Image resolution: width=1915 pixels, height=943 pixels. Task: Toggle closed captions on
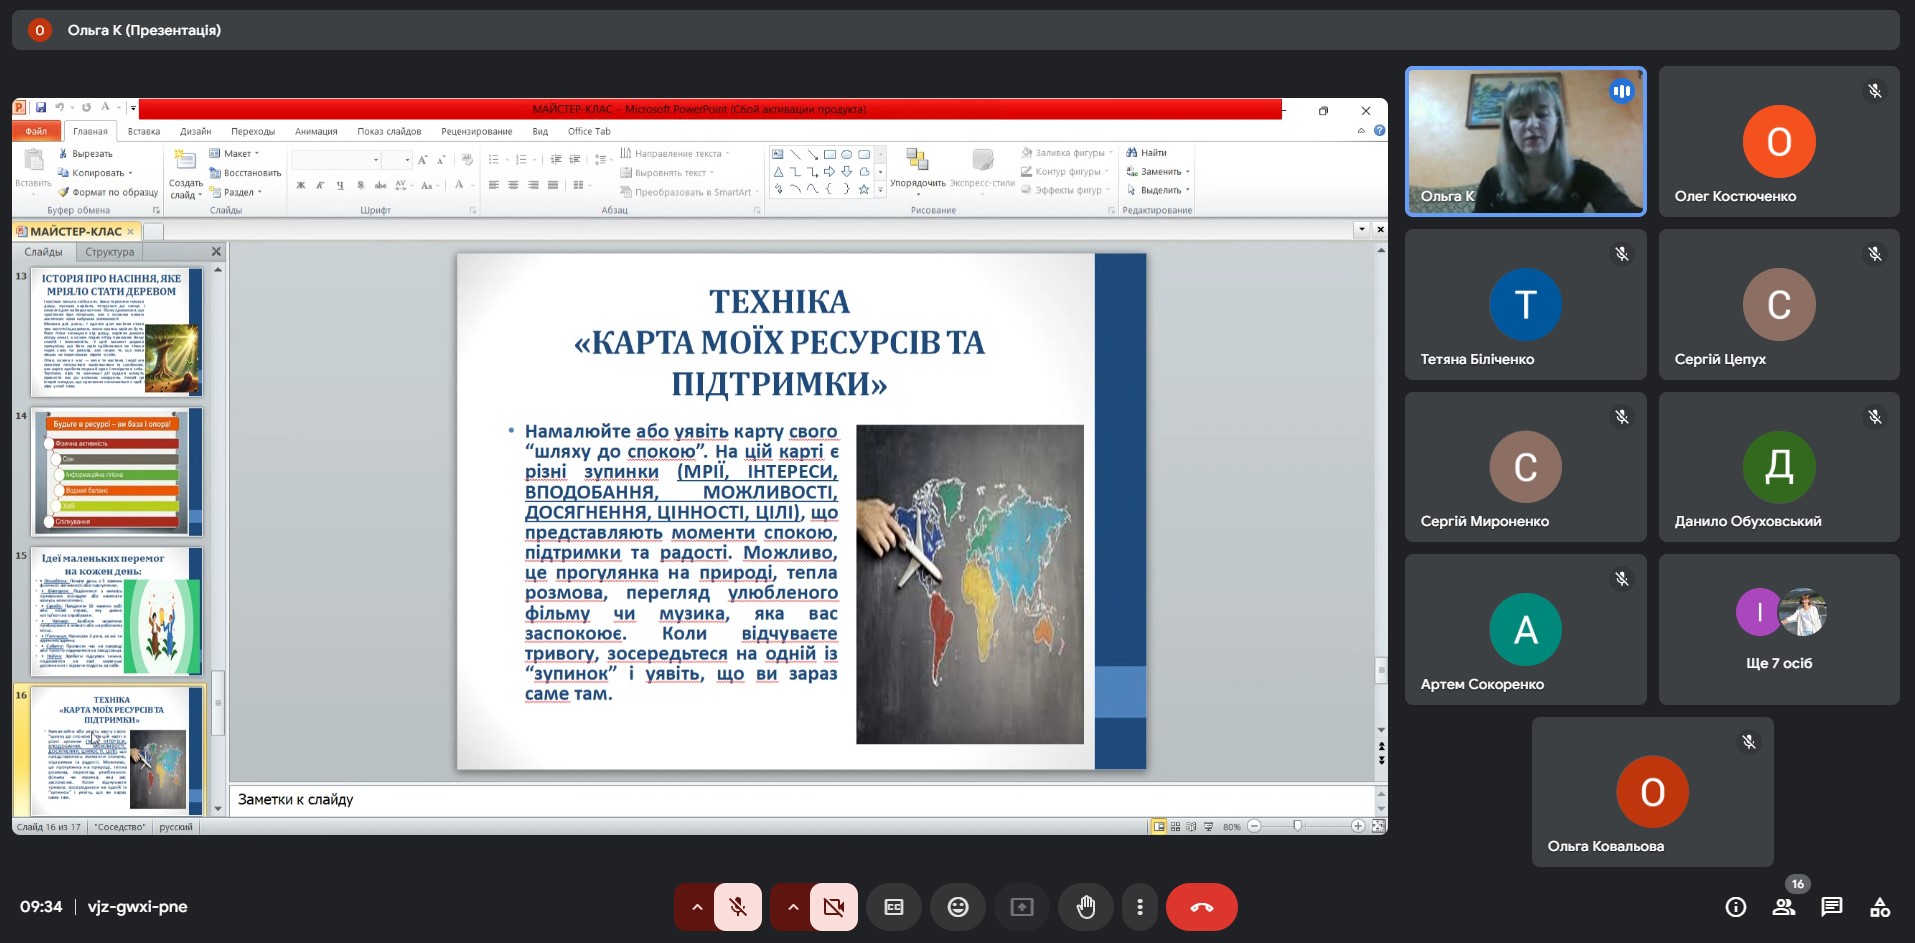(893, 907)
